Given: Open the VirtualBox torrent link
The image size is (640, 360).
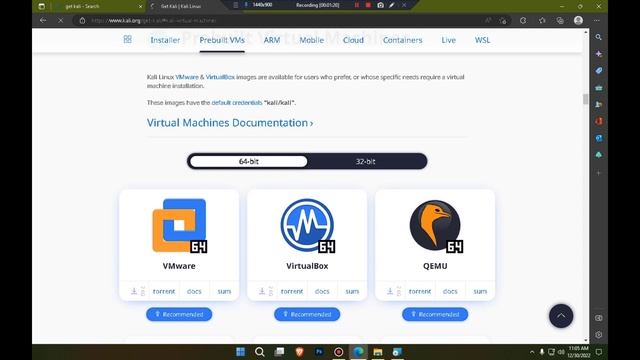Looking at the screenshot, I should tap(292, 291).
